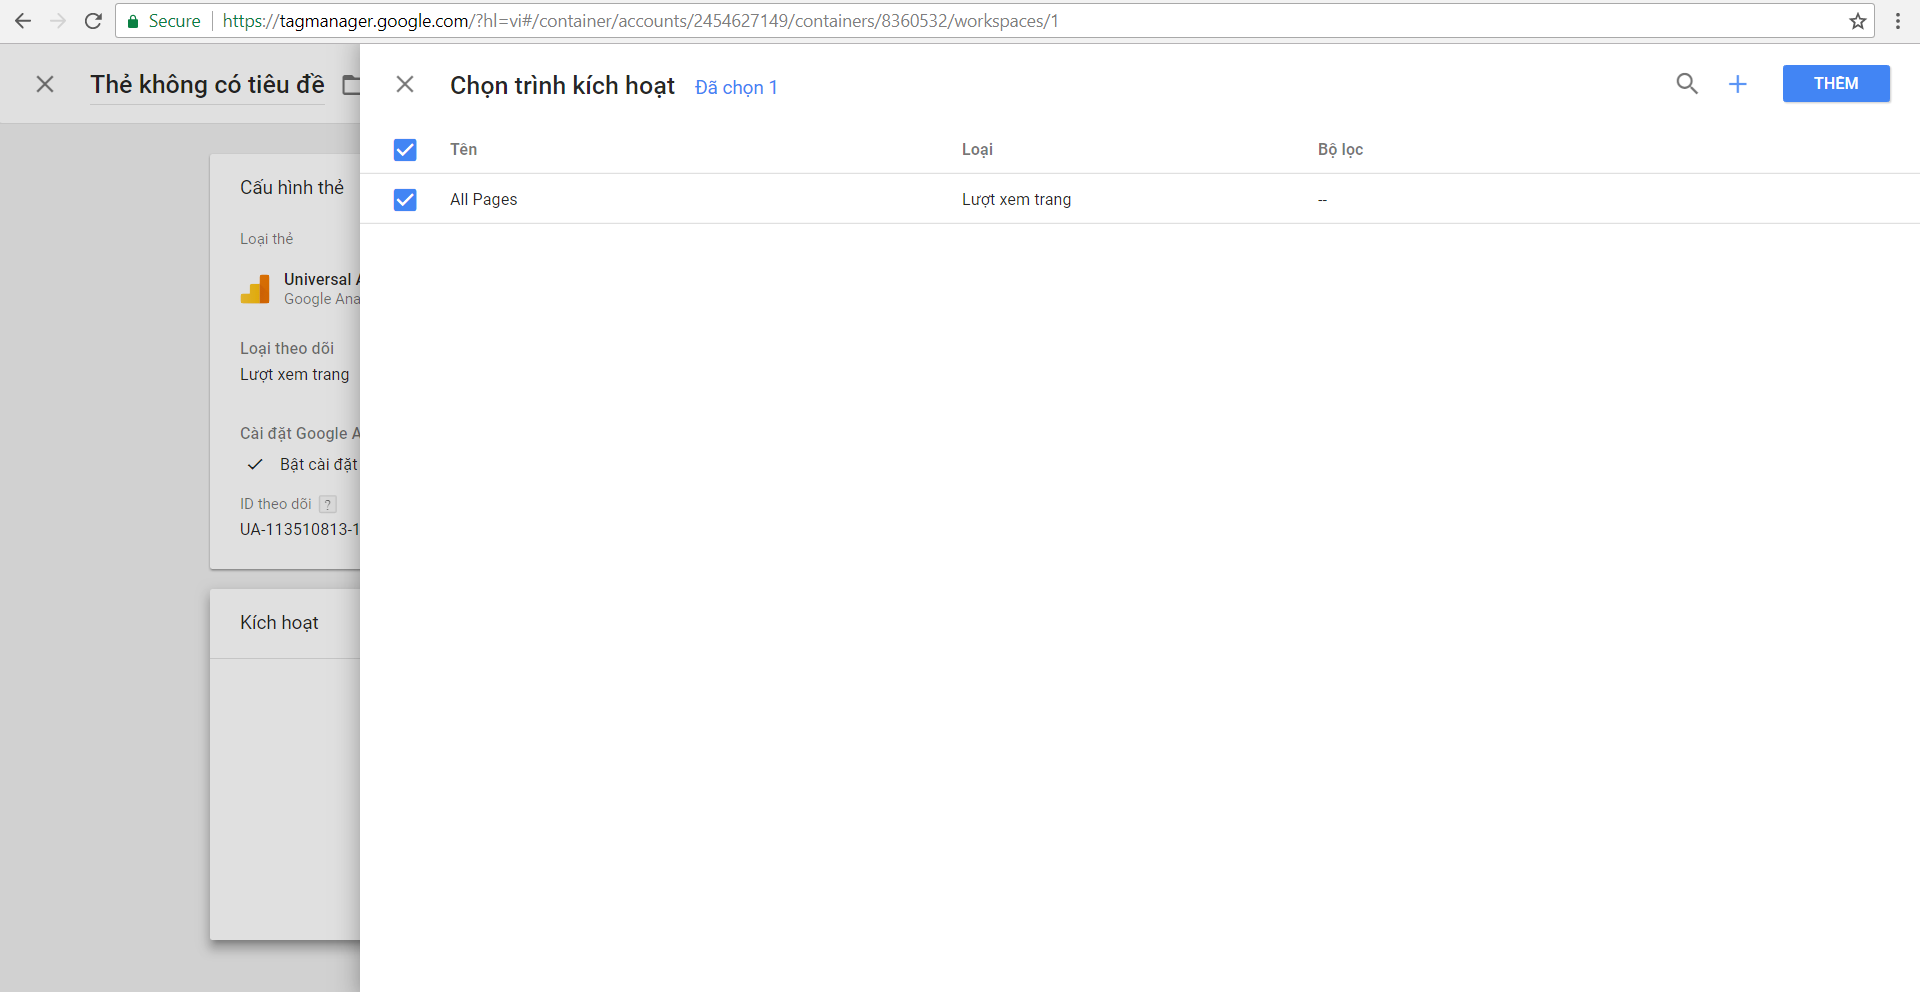1920x992 pixels.
Task: Close the untitled tag editor
Action: 45,84
